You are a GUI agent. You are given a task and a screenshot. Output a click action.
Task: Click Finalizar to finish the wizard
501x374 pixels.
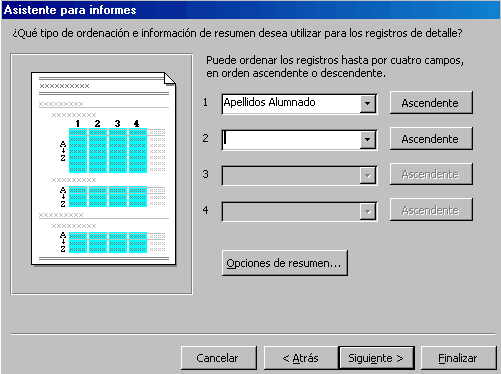[x=458, y=358]
